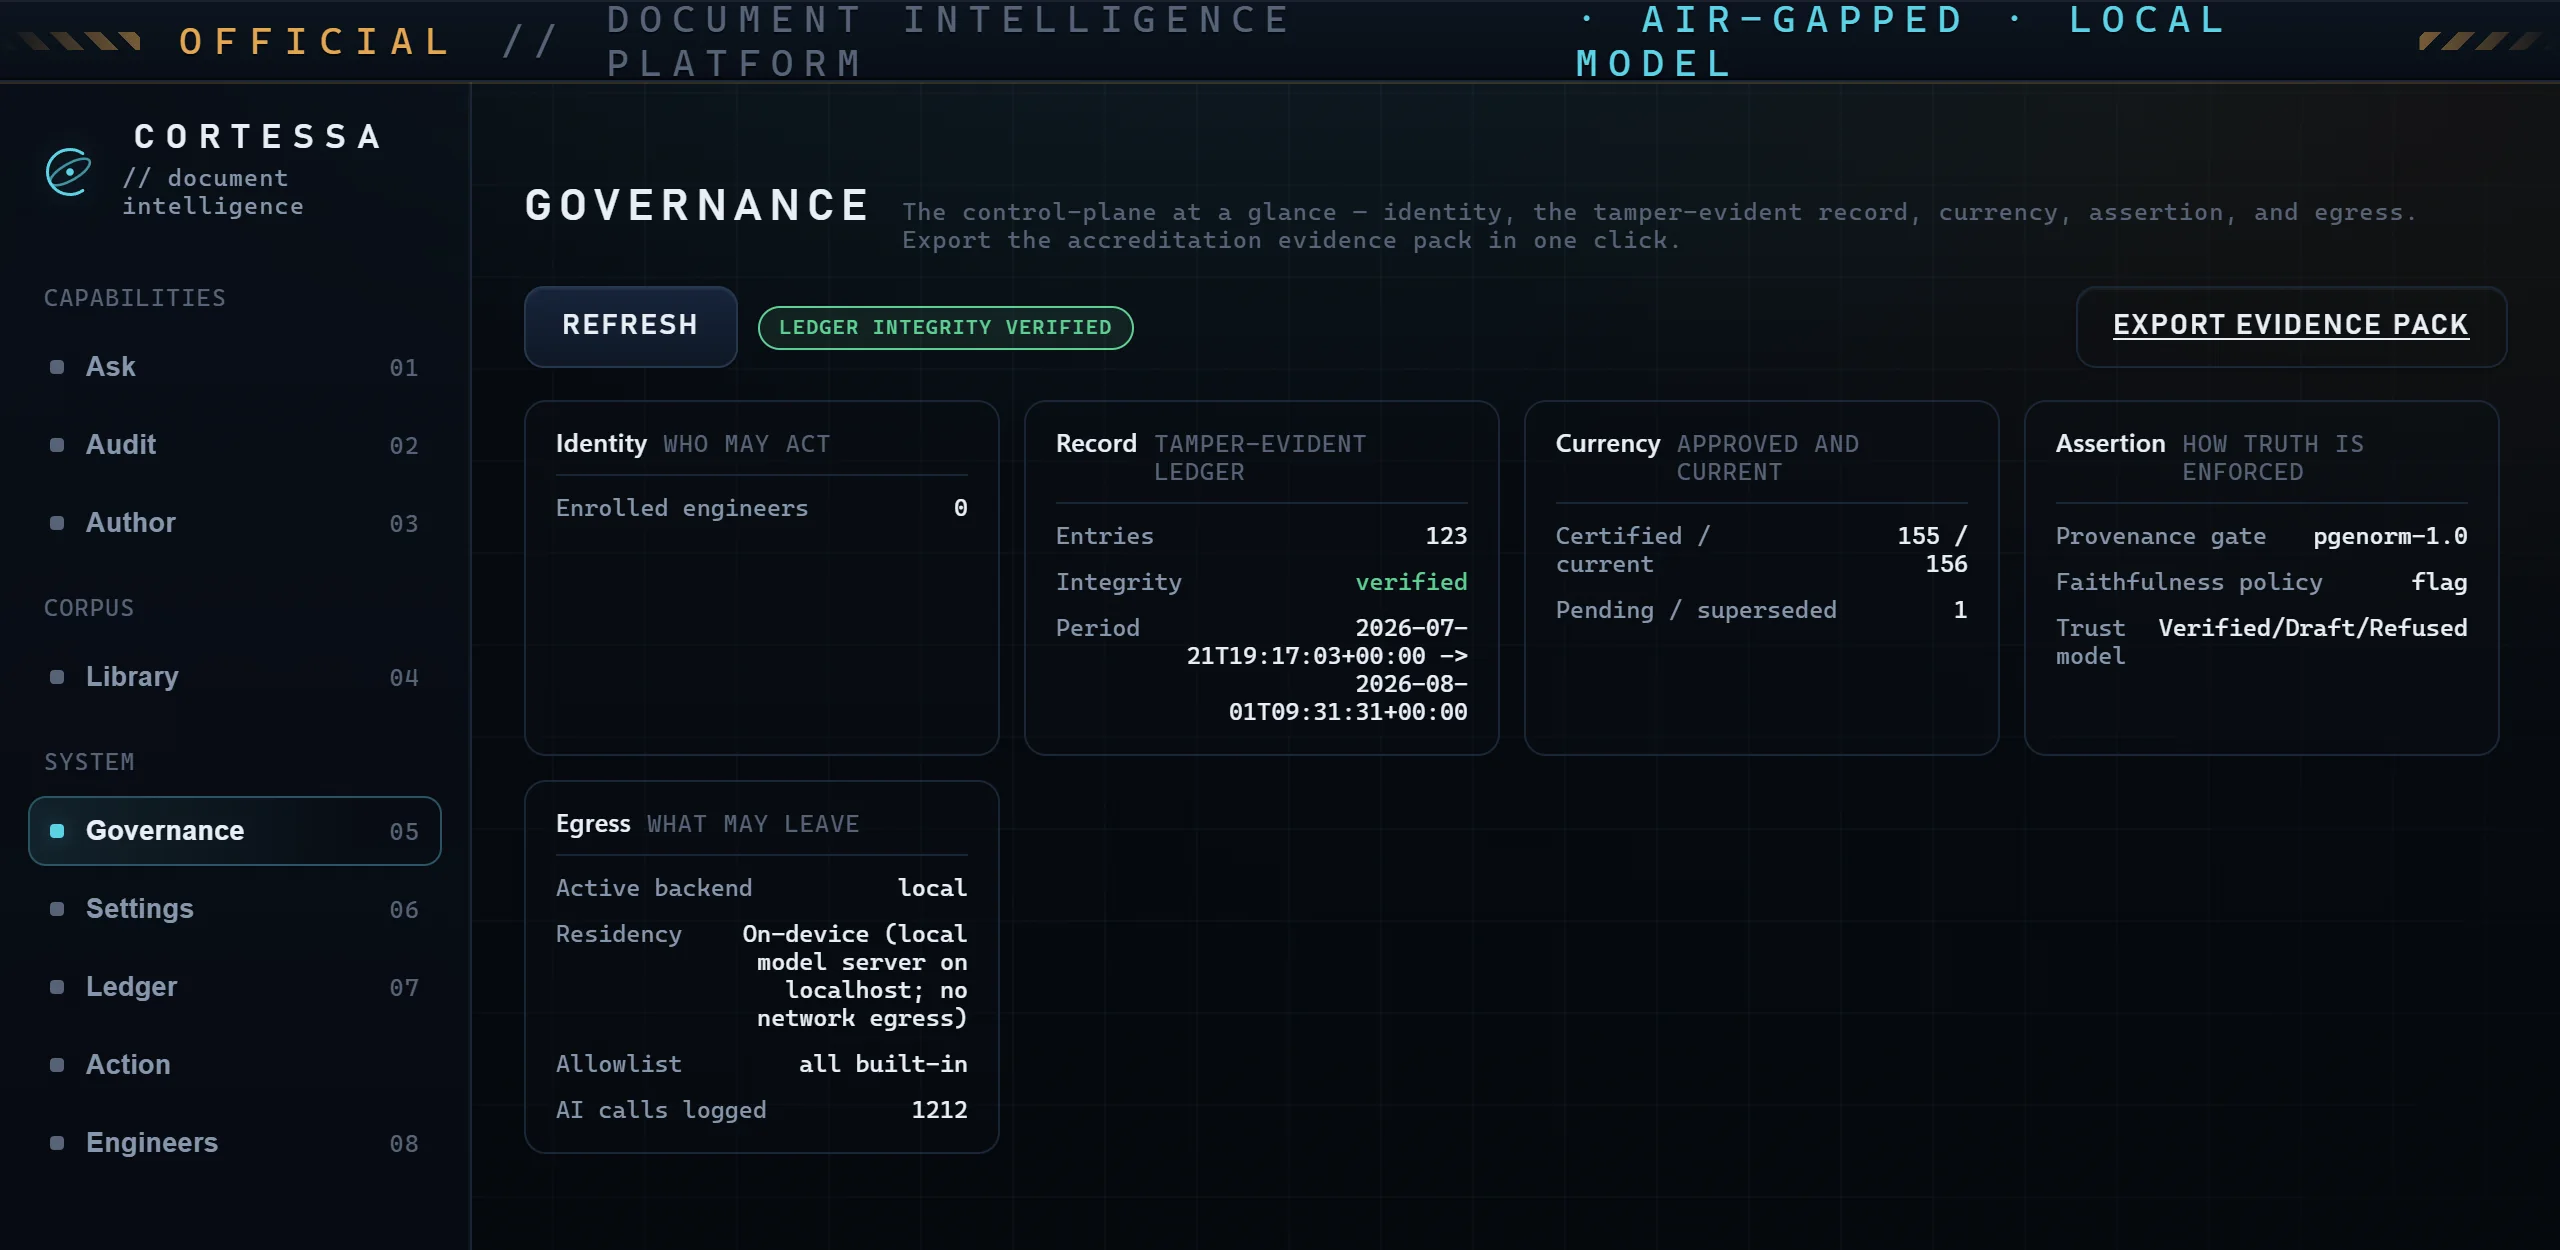Click the Active backend 'local' value

tap(932, 888)
